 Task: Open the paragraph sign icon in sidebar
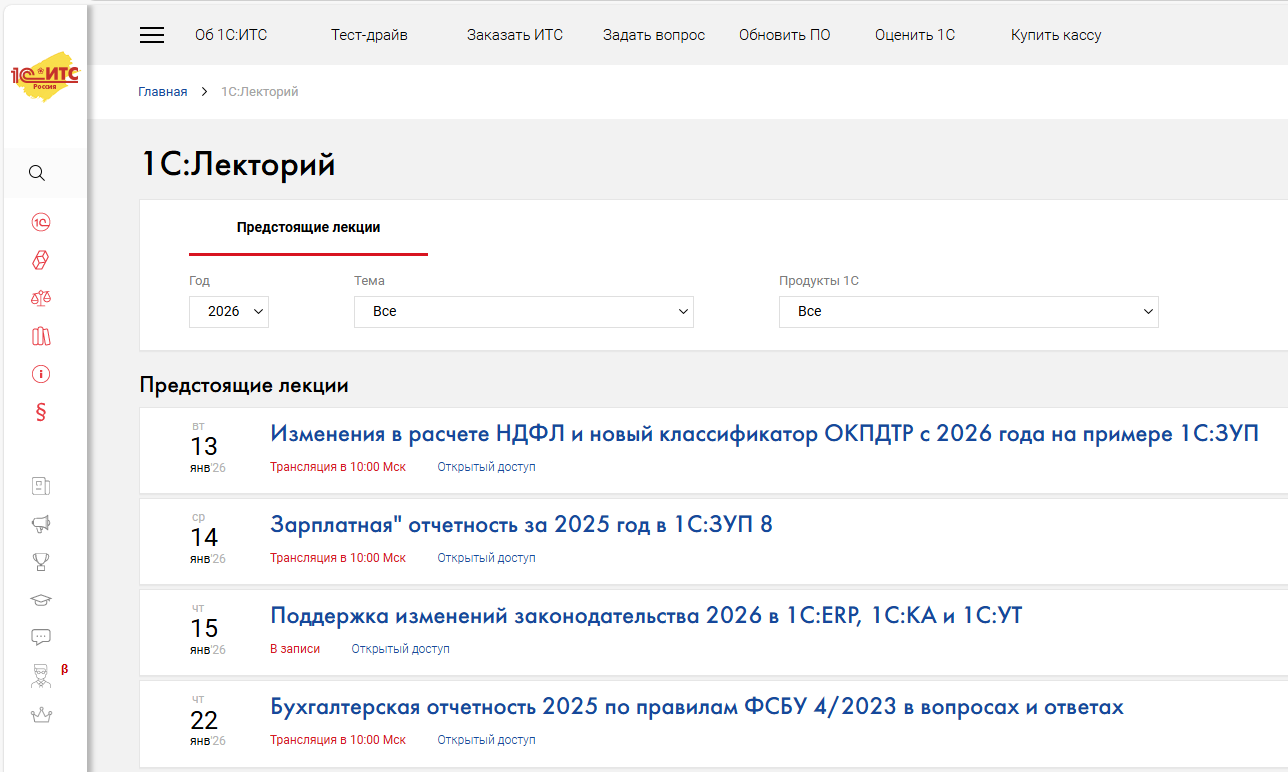41,412
